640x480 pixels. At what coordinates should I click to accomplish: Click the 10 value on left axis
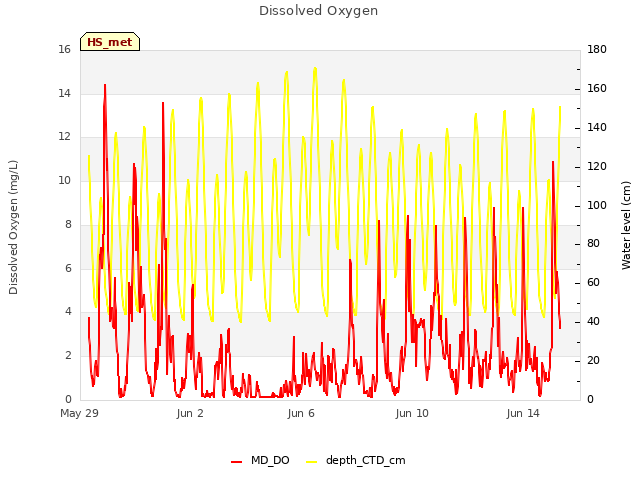pos(64,180)
